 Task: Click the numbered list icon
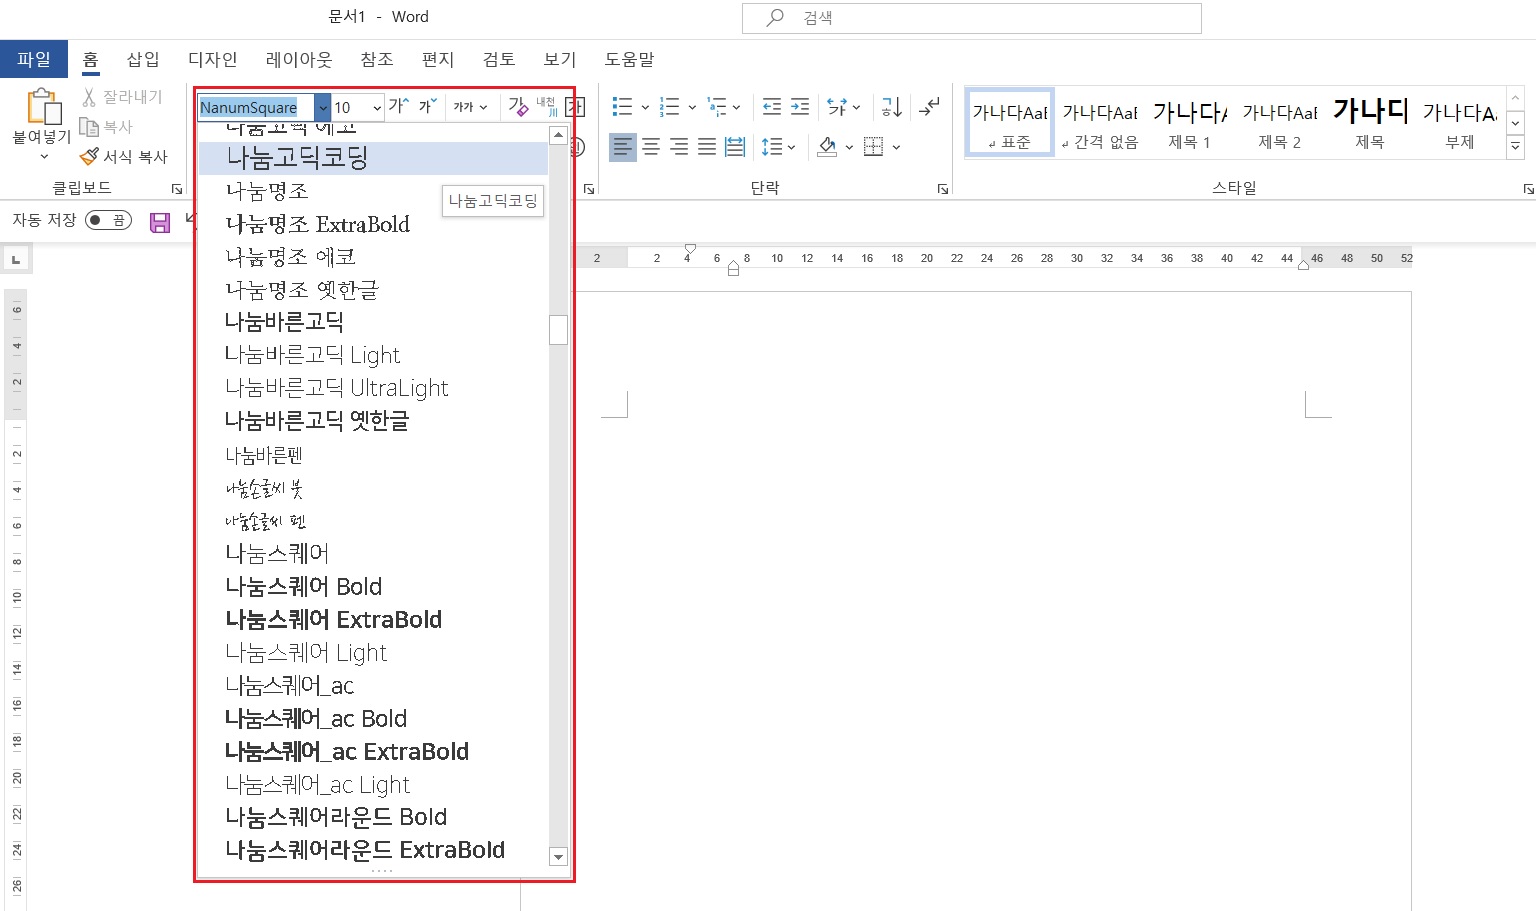coord(670,106)
